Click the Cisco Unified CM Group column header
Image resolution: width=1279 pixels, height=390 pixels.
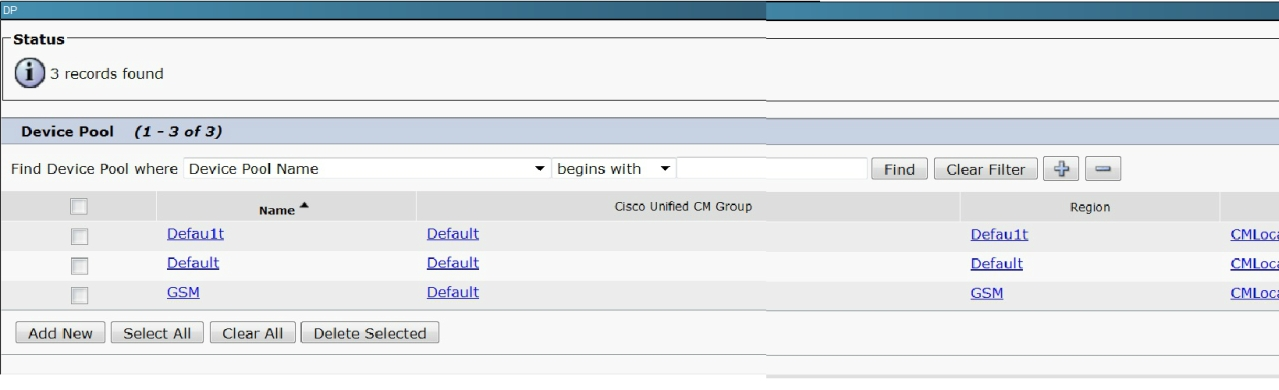pyautogui.click(x=682, y=206)
